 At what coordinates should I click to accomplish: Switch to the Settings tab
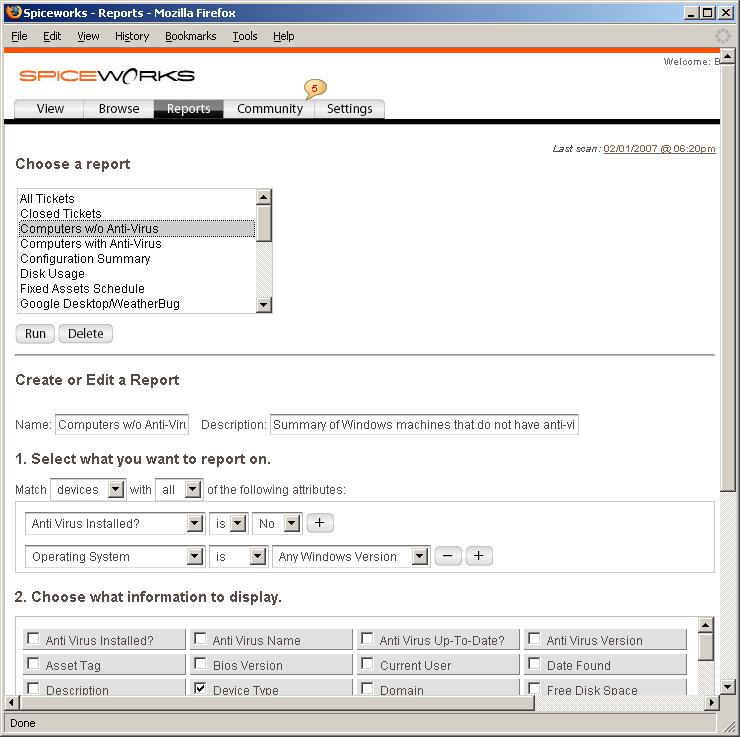(350, 109)
